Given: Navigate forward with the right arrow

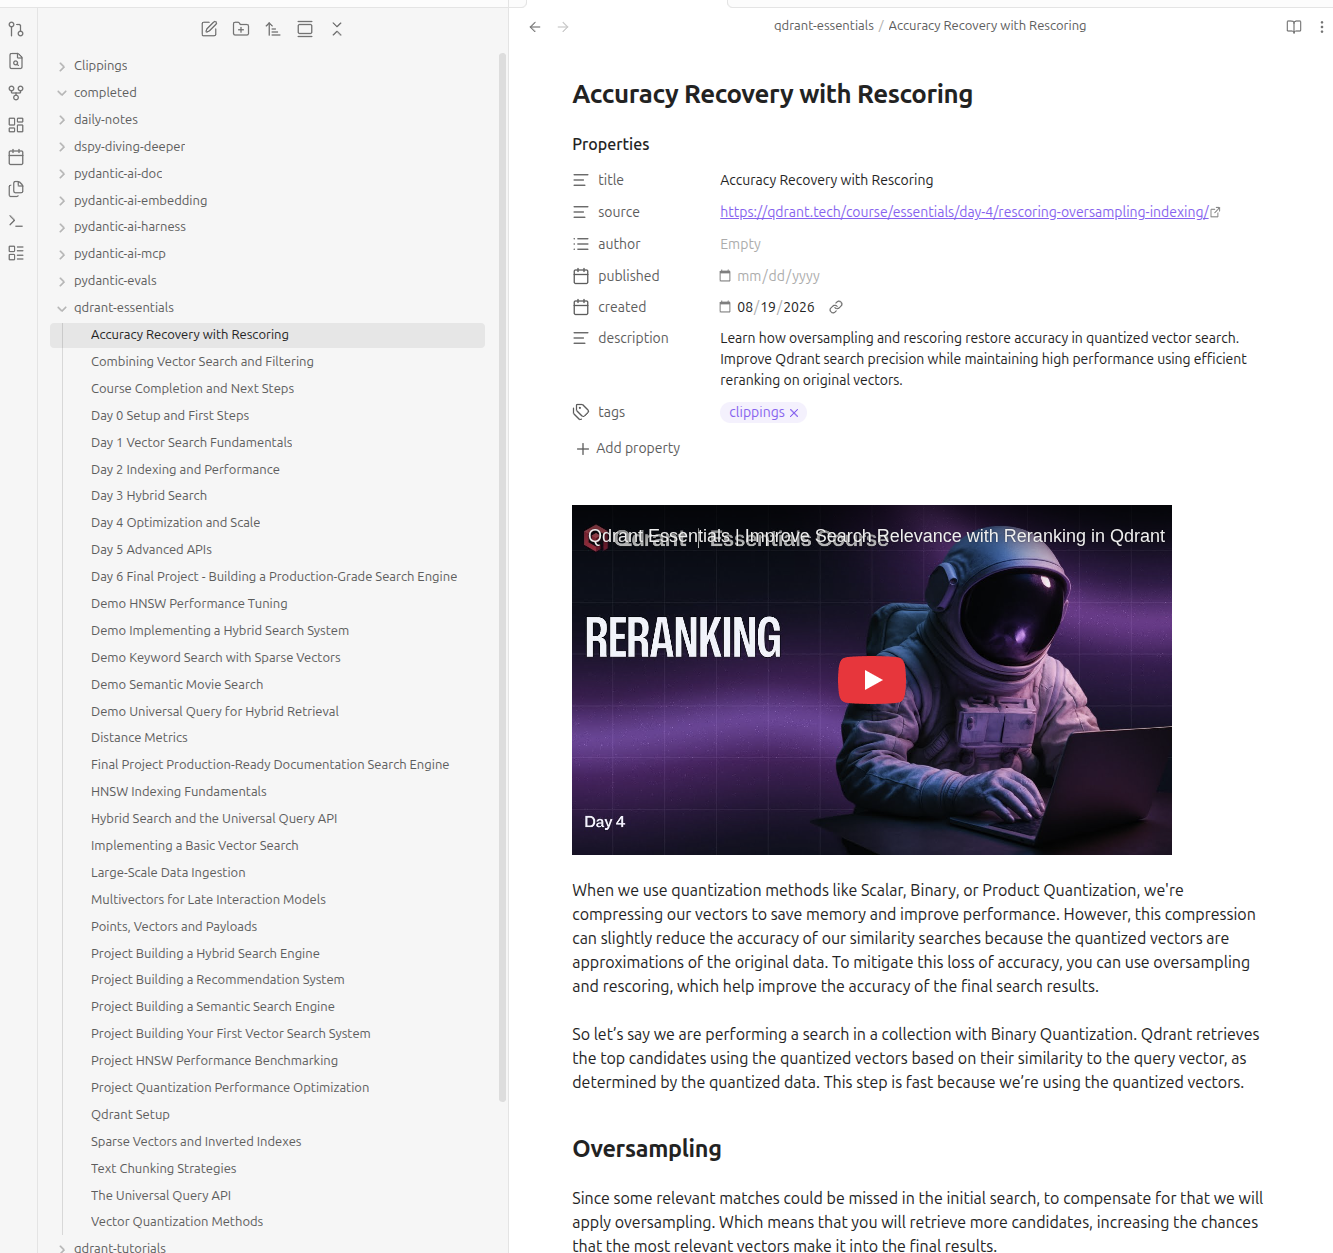Looking at the screenshot, I should click(x=563, y=27).
